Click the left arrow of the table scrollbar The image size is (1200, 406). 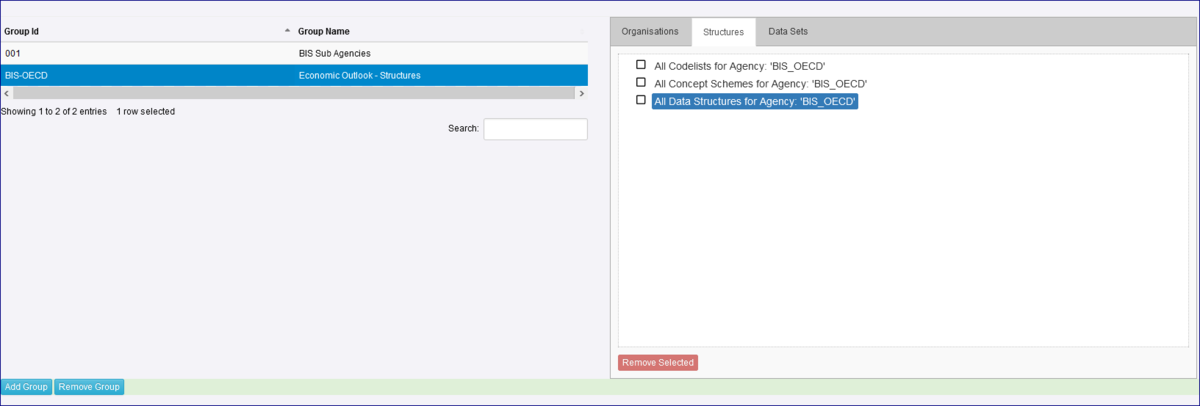click(x=6, y=93)
